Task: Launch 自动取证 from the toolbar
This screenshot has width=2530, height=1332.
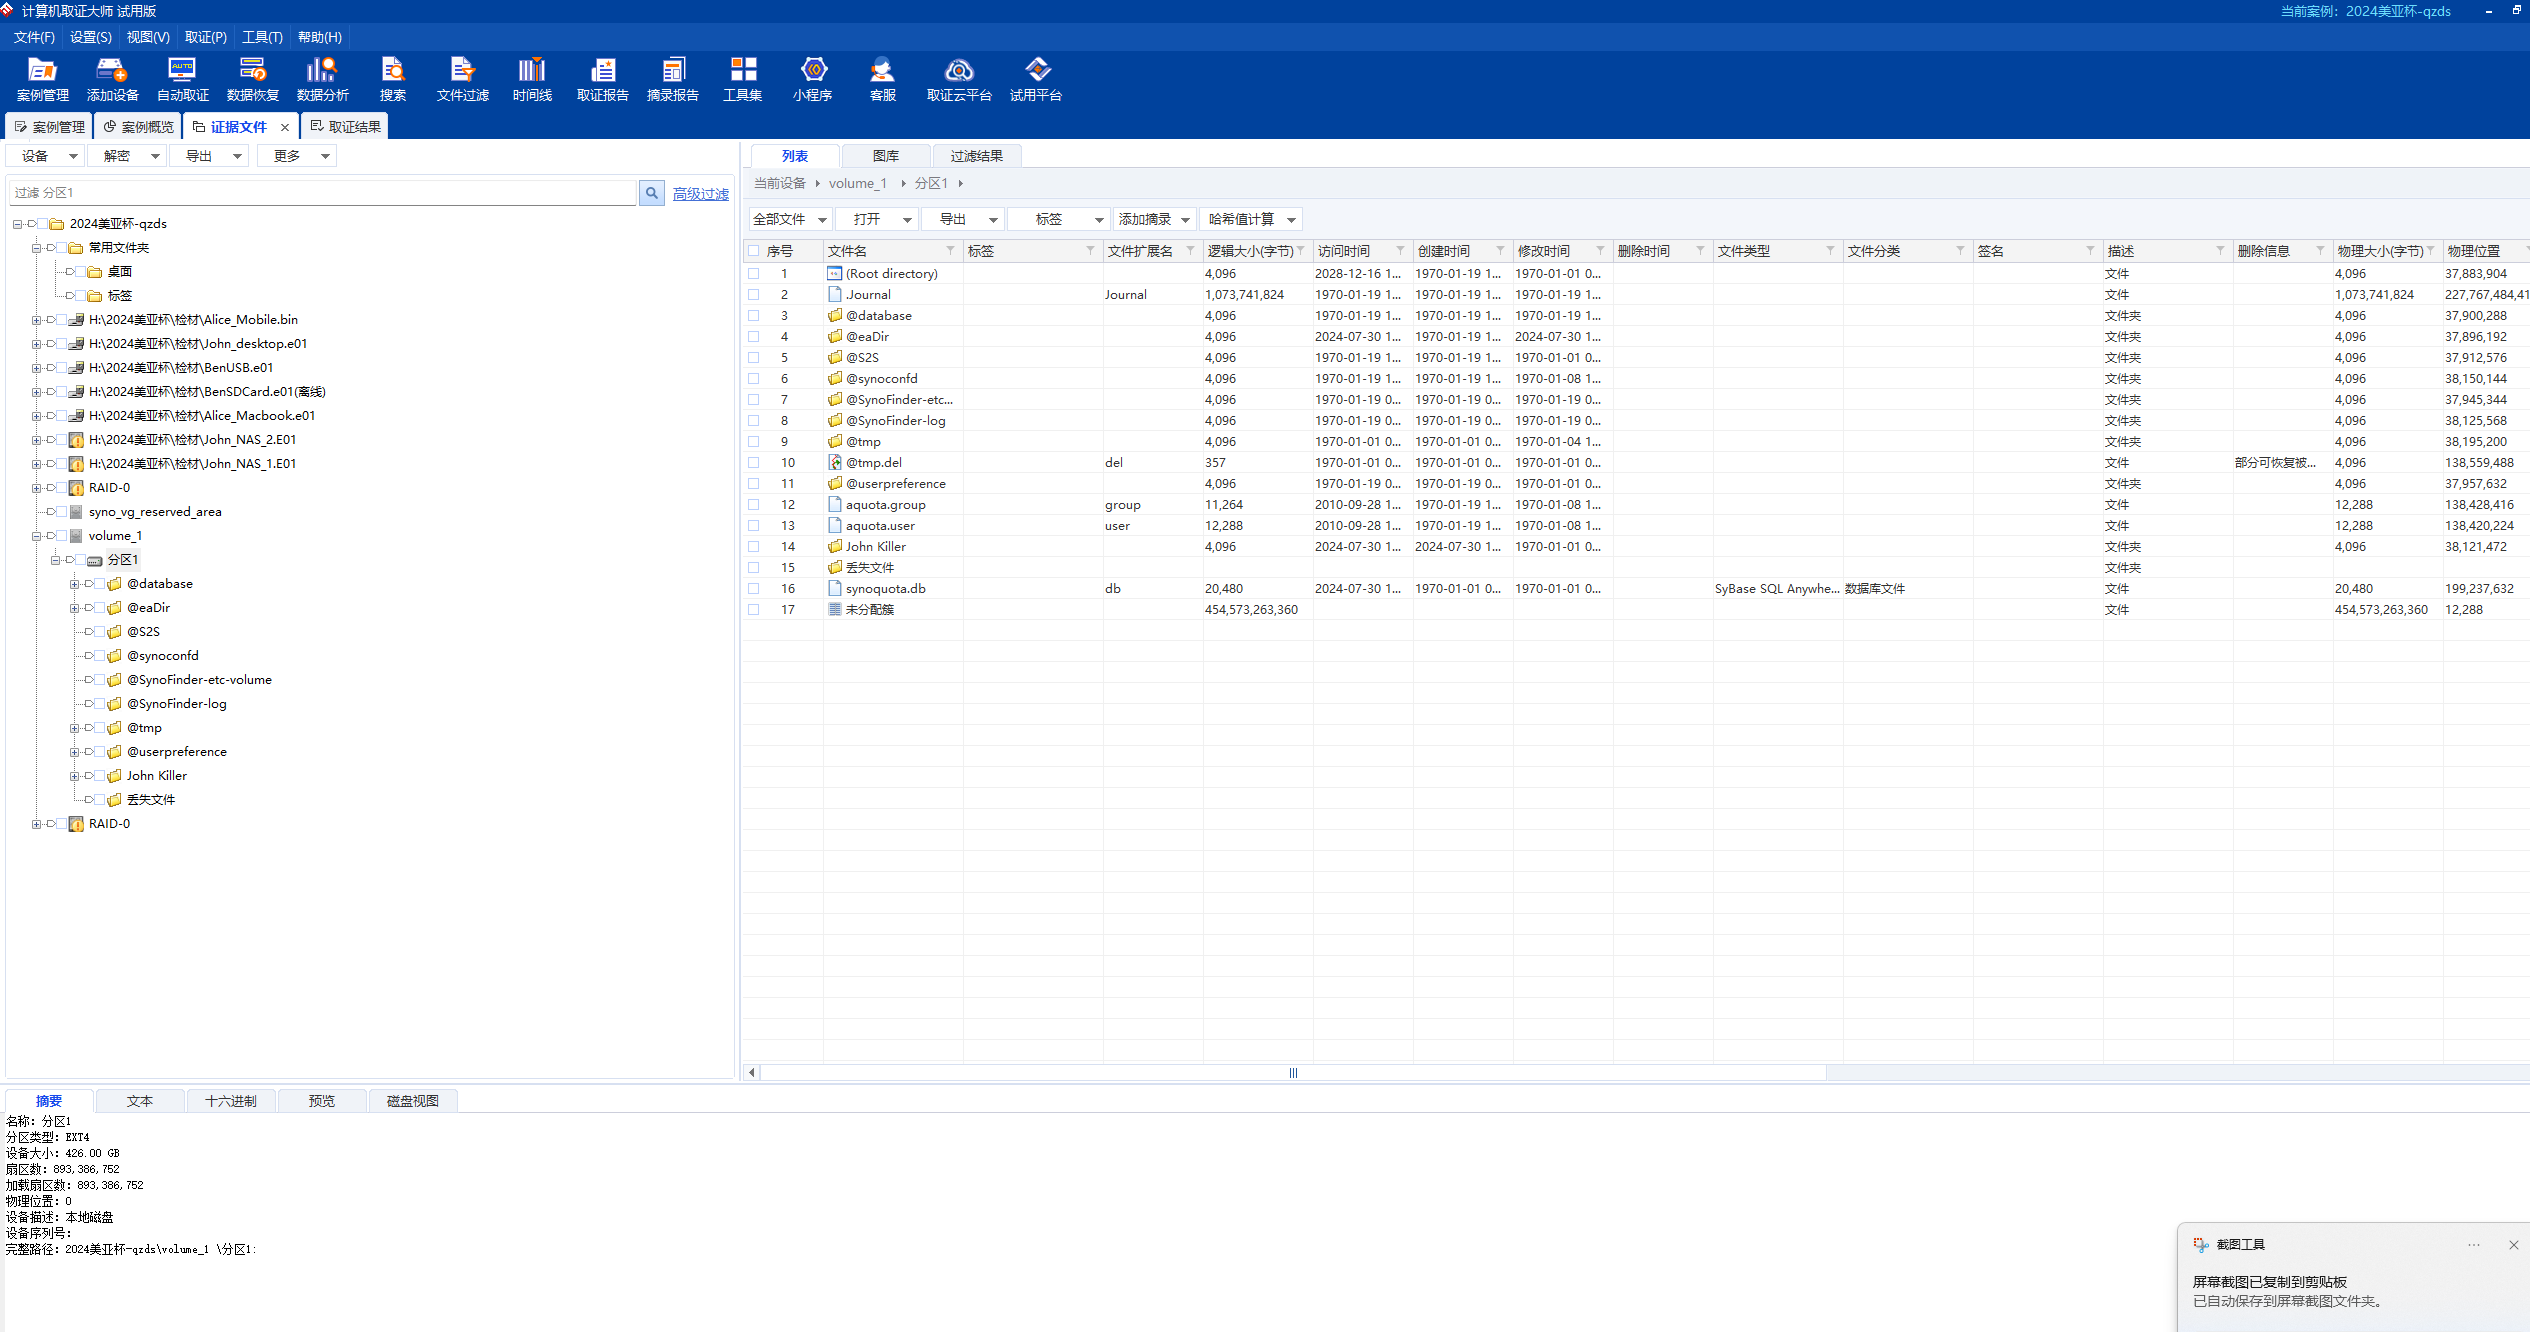Action: coord(182,79)
